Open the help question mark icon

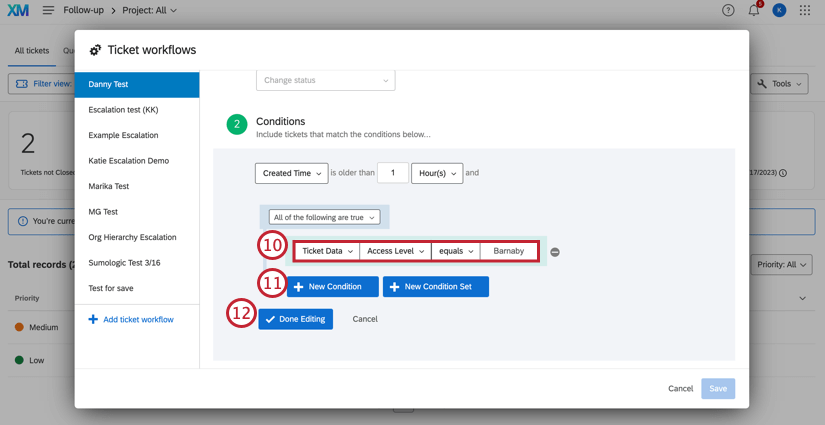pyautogui.click(x=728, y=10)
